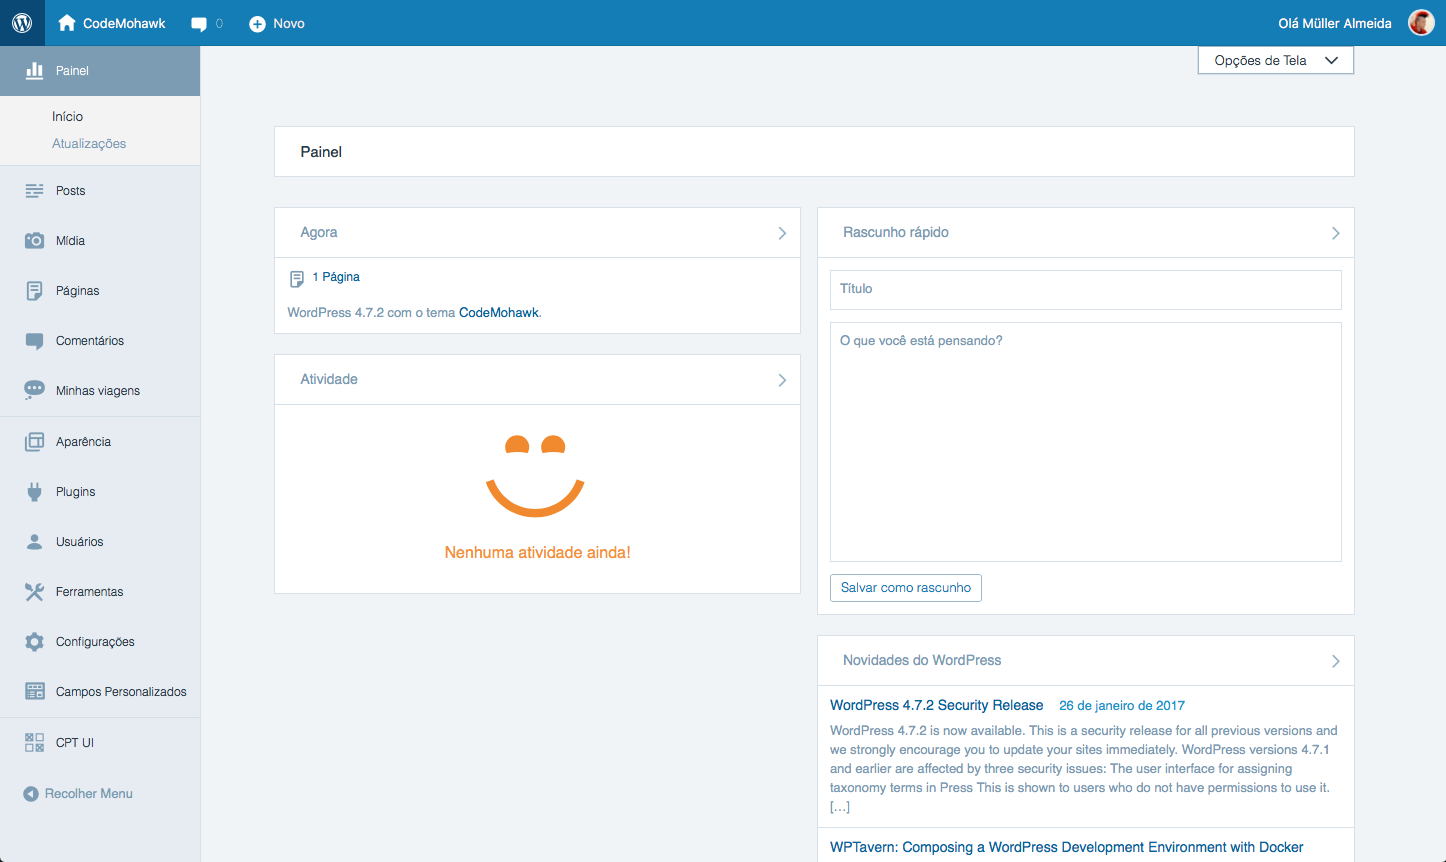Click the Atividade panel title
This screenshot has height=862, width=1446.
click(329, 379)
